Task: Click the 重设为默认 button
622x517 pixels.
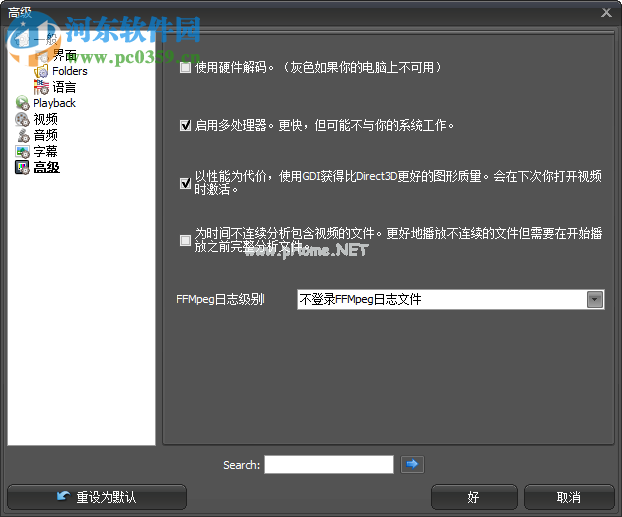Action: click(x=97, y=497)
